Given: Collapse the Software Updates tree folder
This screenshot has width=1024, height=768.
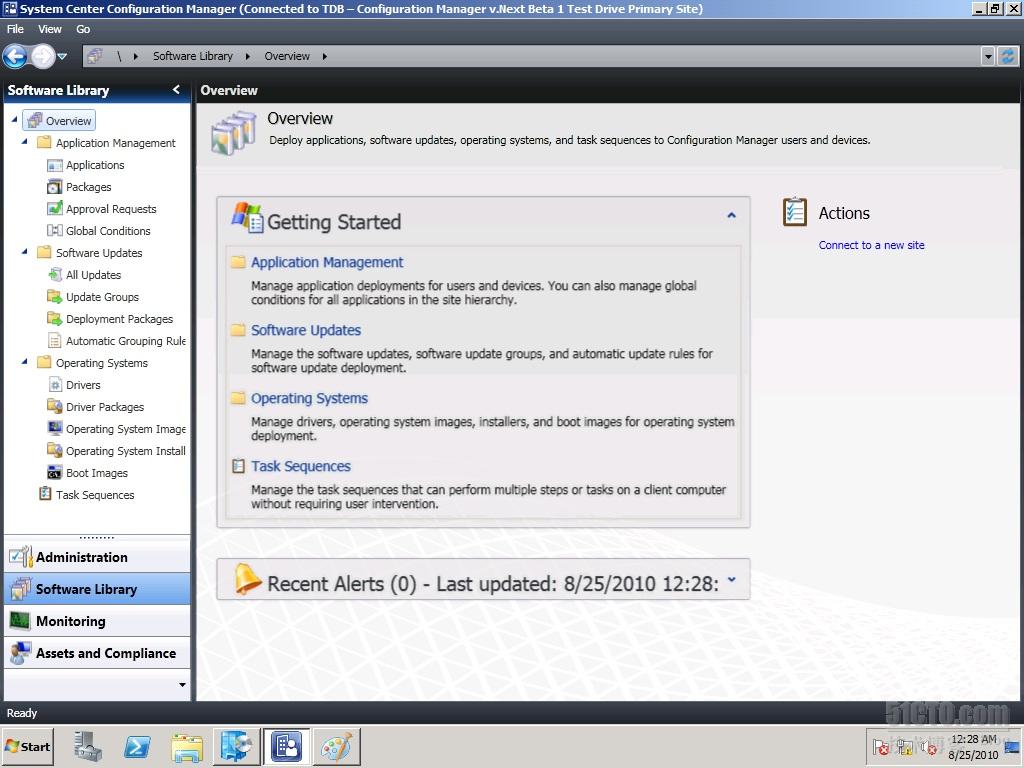Looking at the screenshot, I should pyautogui.click(x=25, y=251).
